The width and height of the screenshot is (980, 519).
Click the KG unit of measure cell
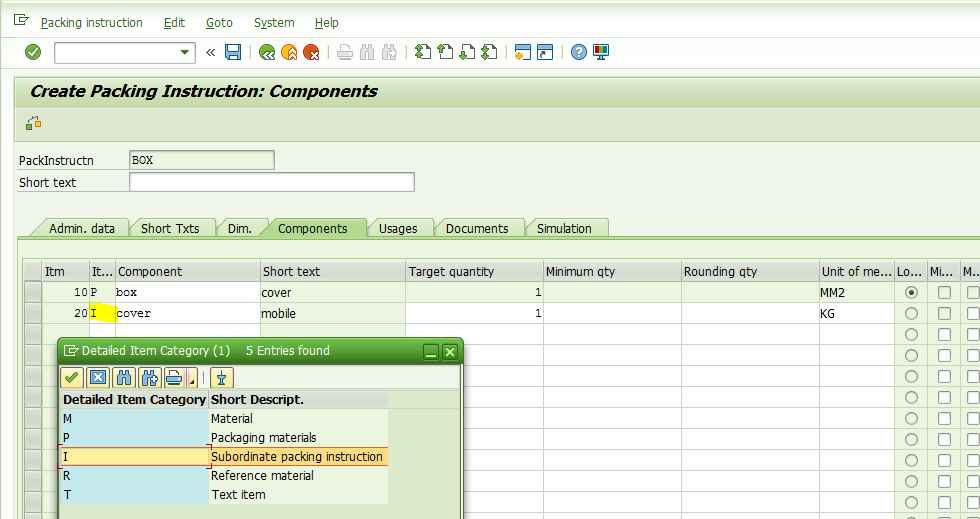tap(856, 313)
